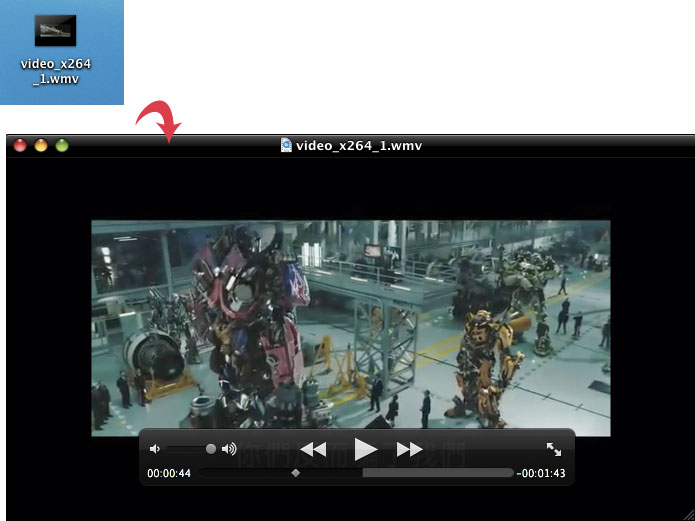Set maximum volume with the loud speaker icon
The image size is (695, 521).
229,449
